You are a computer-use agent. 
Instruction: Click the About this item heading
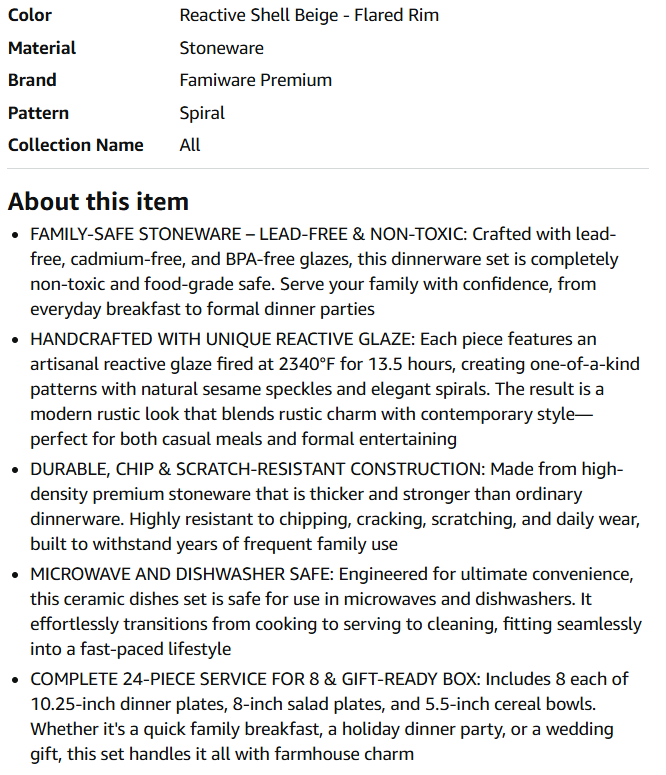point(98,201)
